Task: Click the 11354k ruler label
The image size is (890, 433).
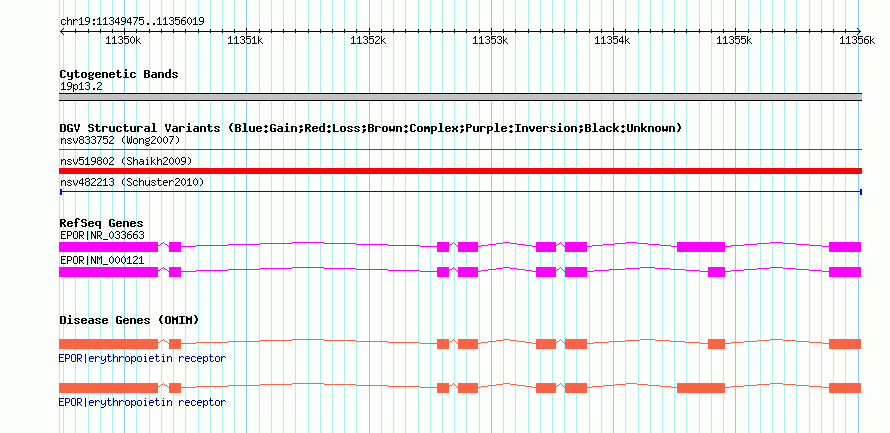Action: (612, 40)
